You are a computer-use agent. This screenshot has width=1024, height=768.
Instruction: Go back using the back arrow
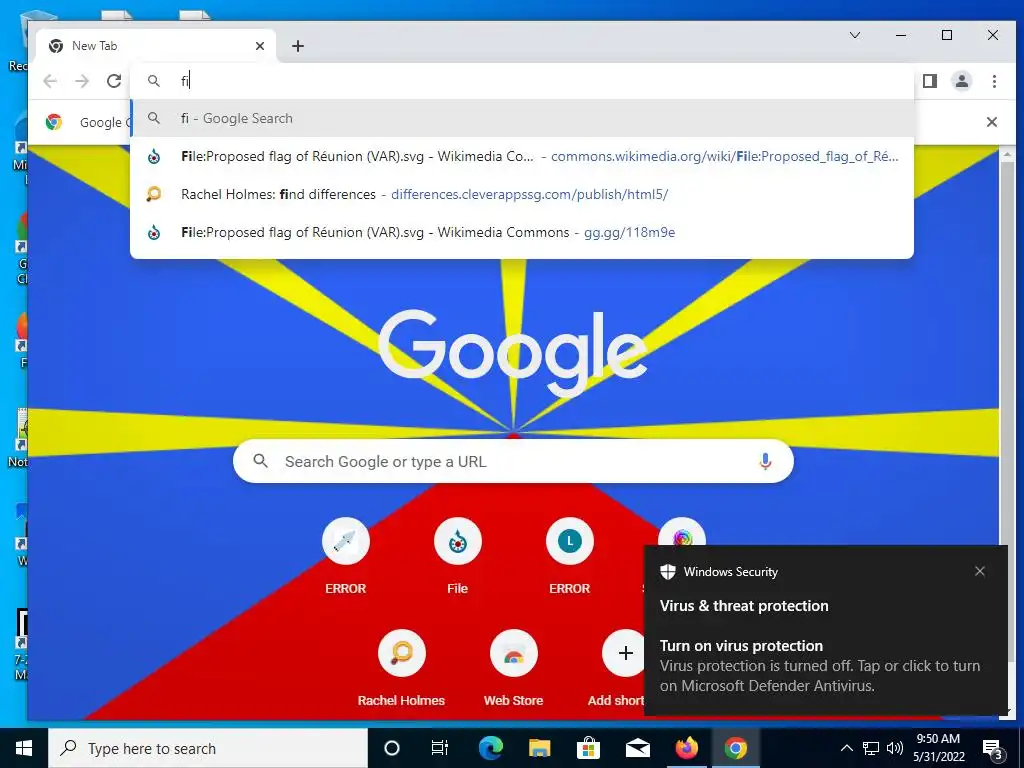tap(50, 81)
